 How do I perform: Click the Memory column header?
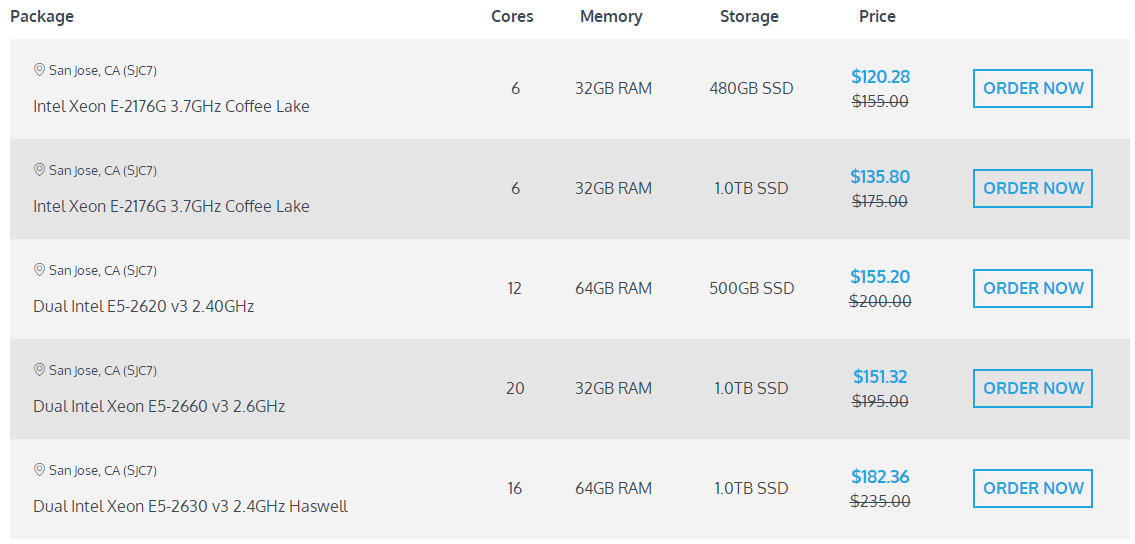coord(611,16)
